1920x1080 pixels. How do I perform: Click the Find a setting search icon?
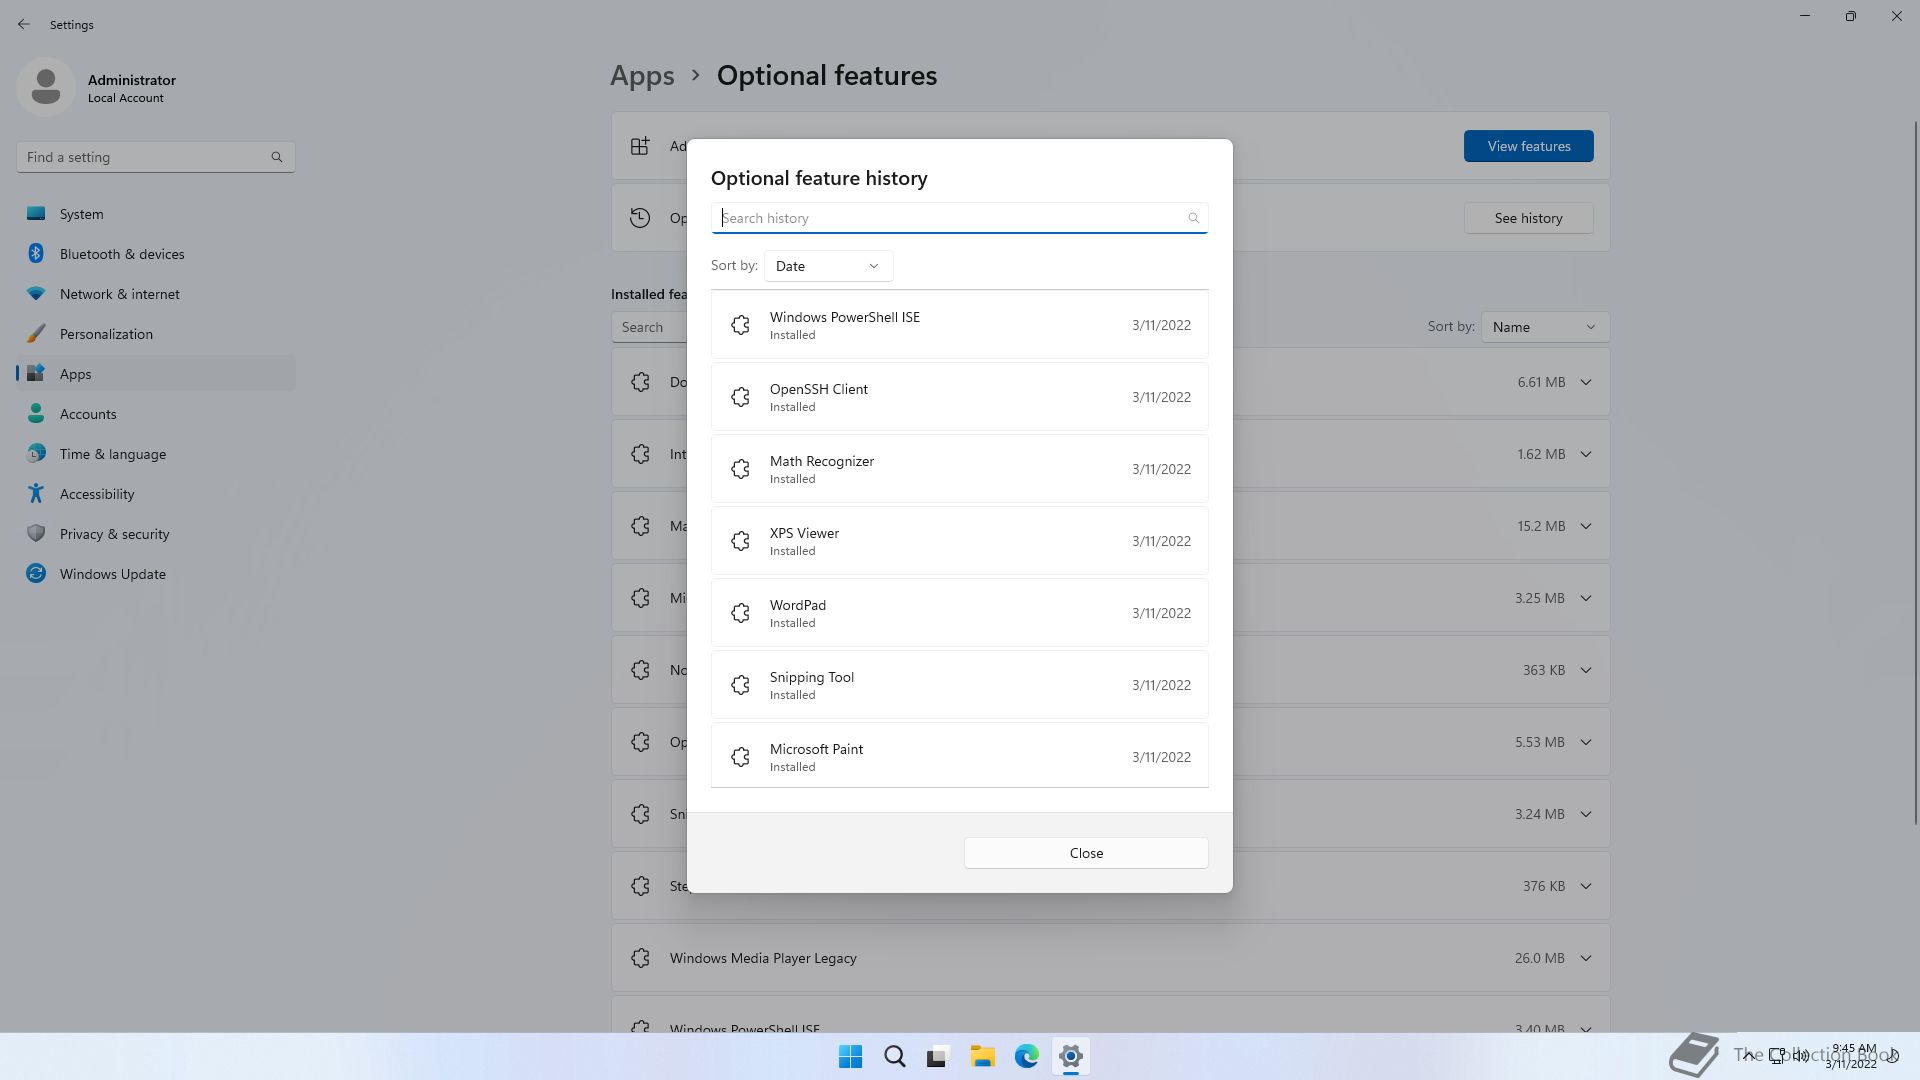point(277,157)
